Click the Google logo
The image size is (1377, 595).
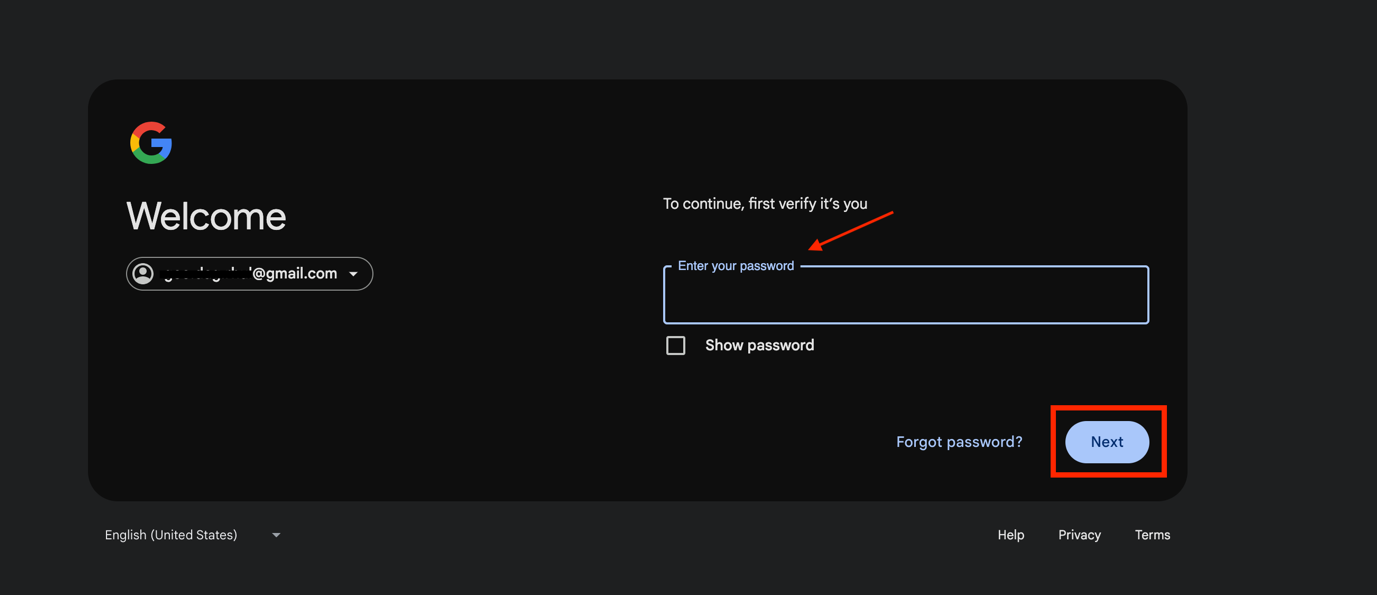click(x=151, y=143)
